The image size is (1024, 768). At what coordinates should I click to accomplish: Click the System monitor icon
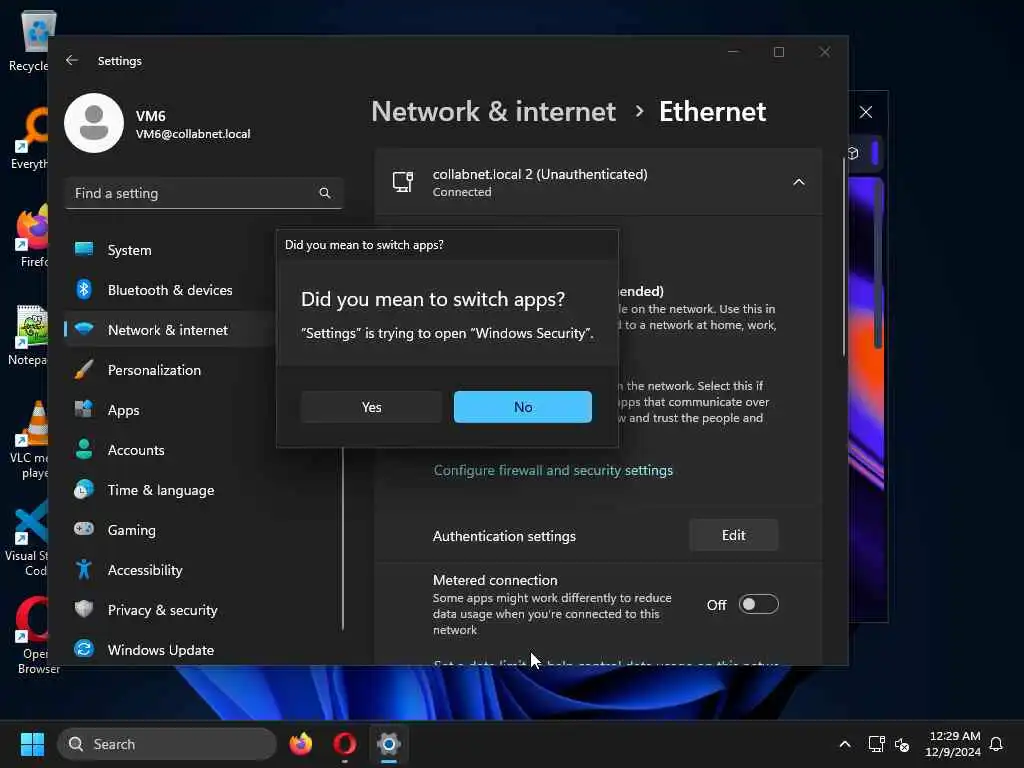pos(84,249)
